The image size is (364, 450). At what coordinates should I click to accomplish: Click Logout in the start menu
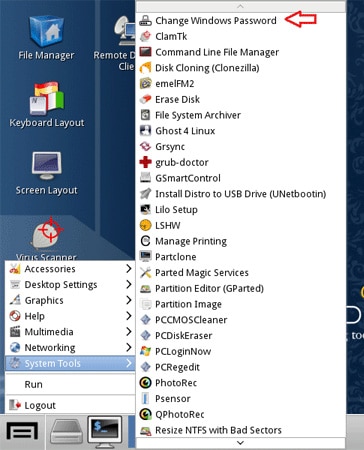click(70, 405)
